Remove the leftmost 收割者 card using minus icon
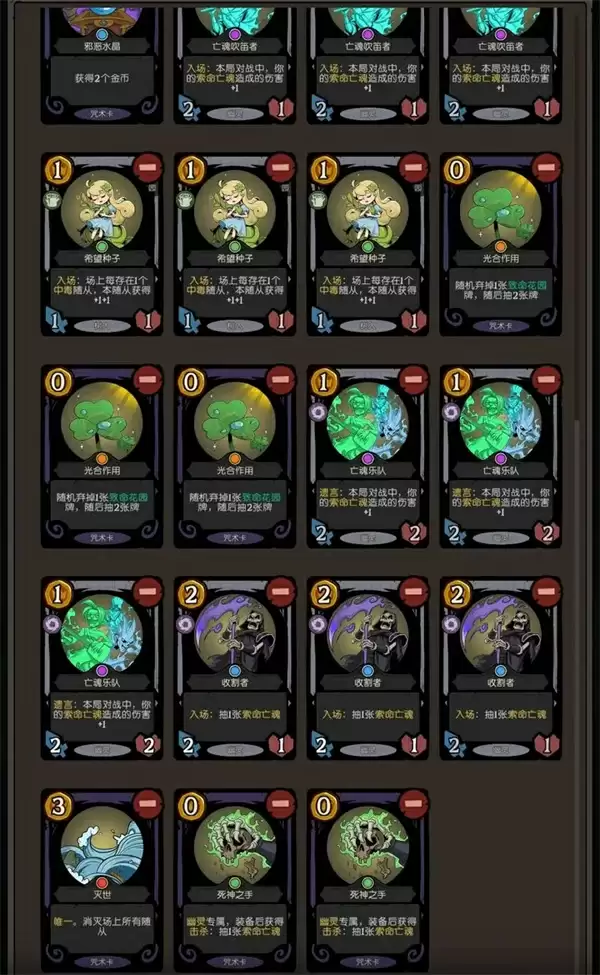The height and width of the screenshot is (975, 600). 280,591
